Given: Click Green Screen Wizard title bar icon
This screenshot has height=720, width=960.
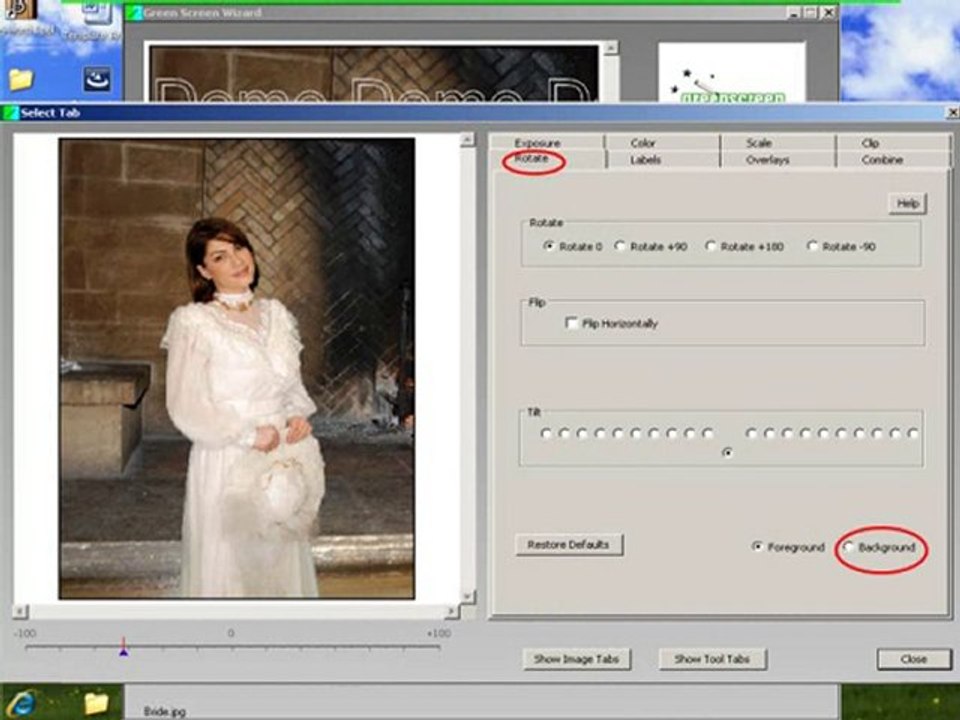Looking at the screenshot, I should coord(135,12).
